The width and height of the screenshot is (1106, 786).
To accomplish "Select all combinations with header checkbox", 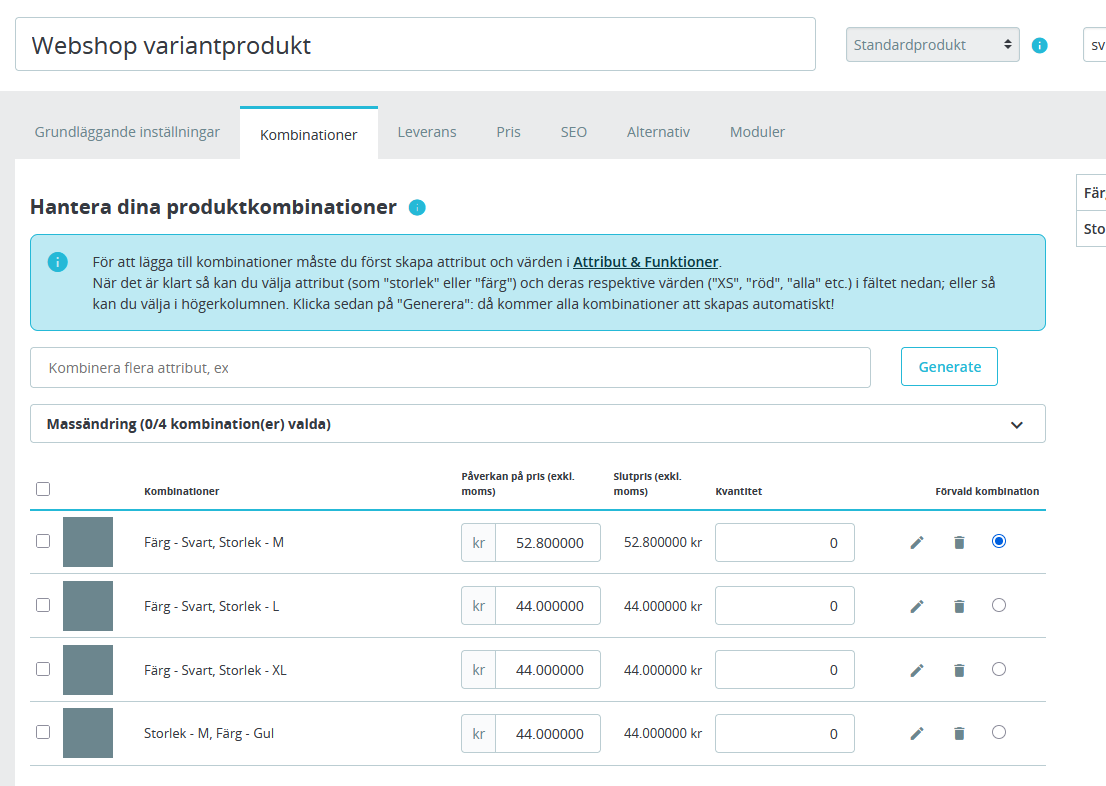I will pyautogui.click(x=43, y=489).
